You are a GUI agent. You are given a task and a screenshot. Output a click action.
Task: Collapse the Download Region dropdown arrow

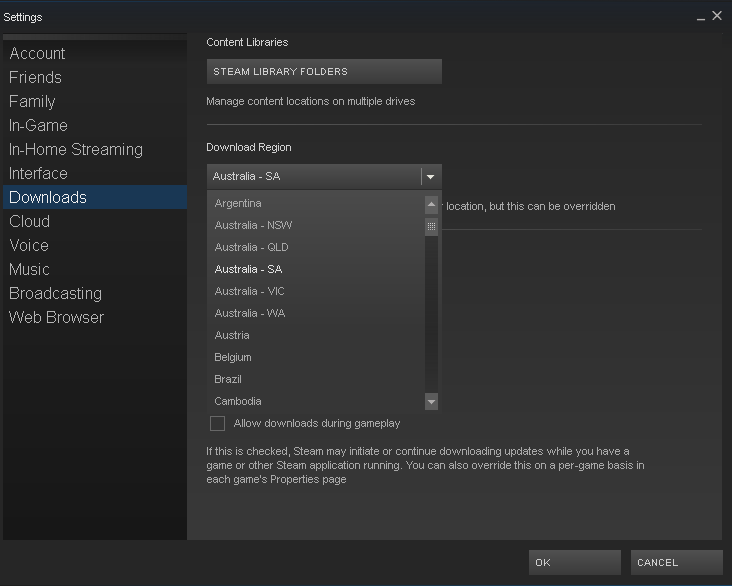click(x=431, y=177)
